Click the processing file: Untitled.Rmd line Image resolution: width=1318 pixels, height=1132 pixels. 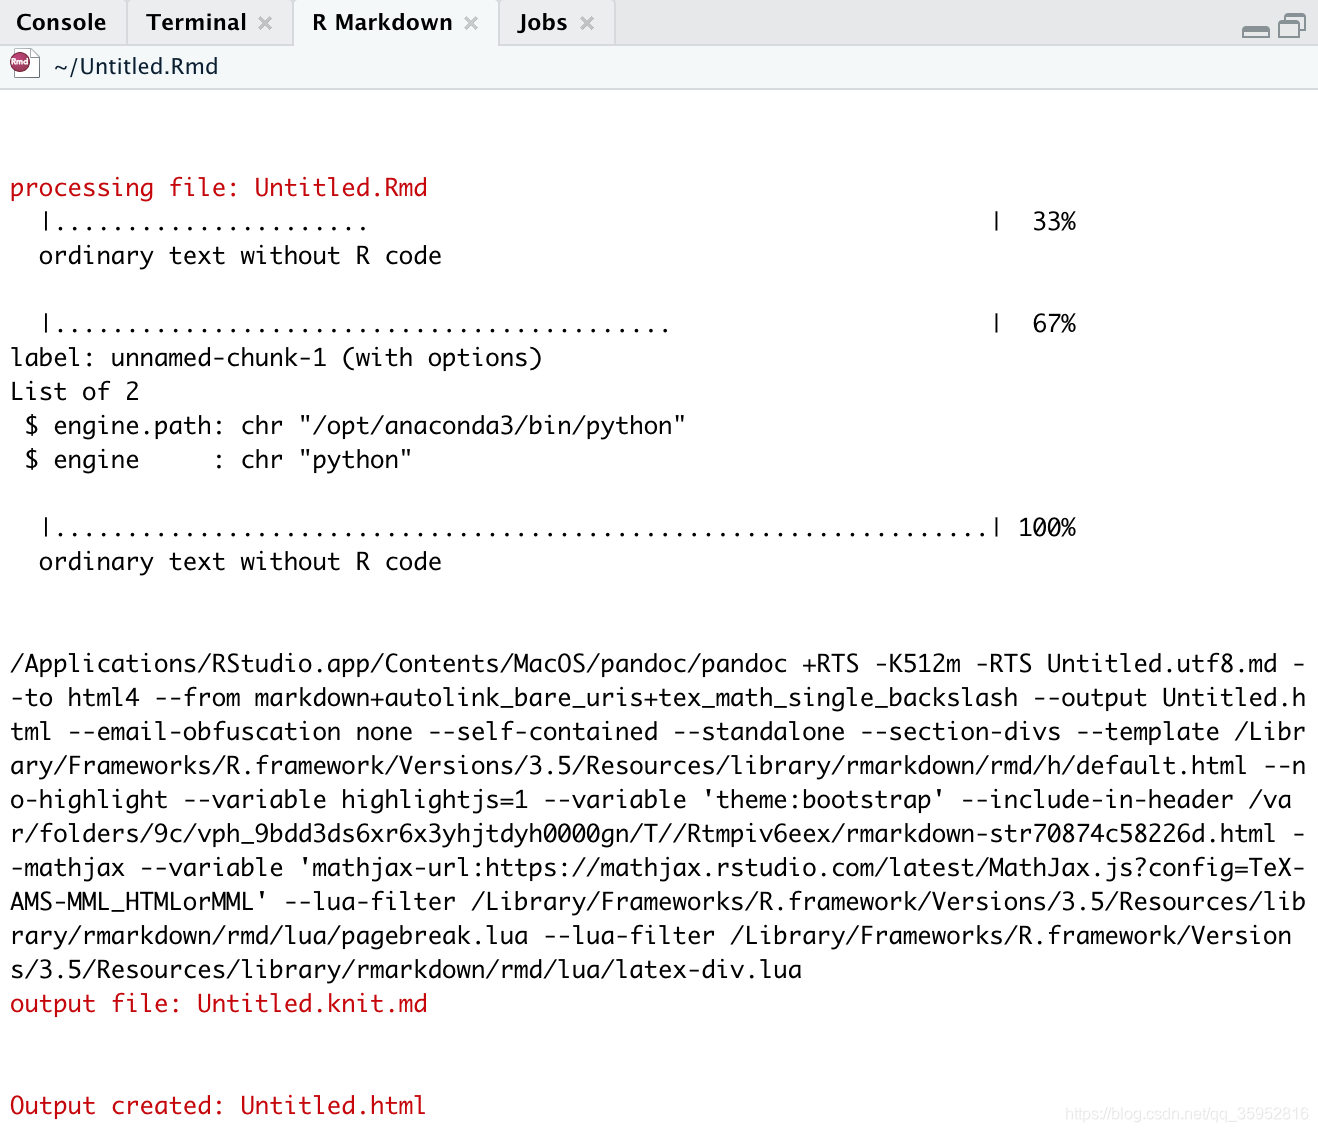218,187
